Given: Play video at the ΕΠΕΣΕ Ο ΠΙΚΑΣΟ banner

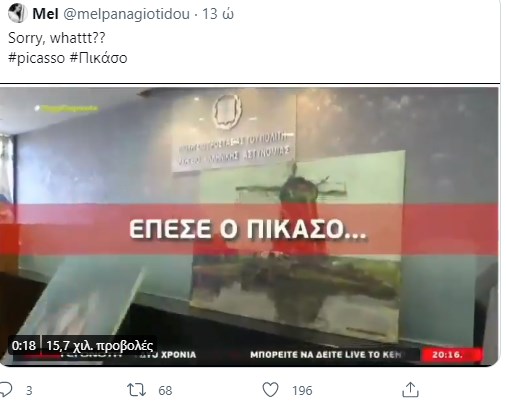Looking at the screenshot, I should tap(248, 229).
